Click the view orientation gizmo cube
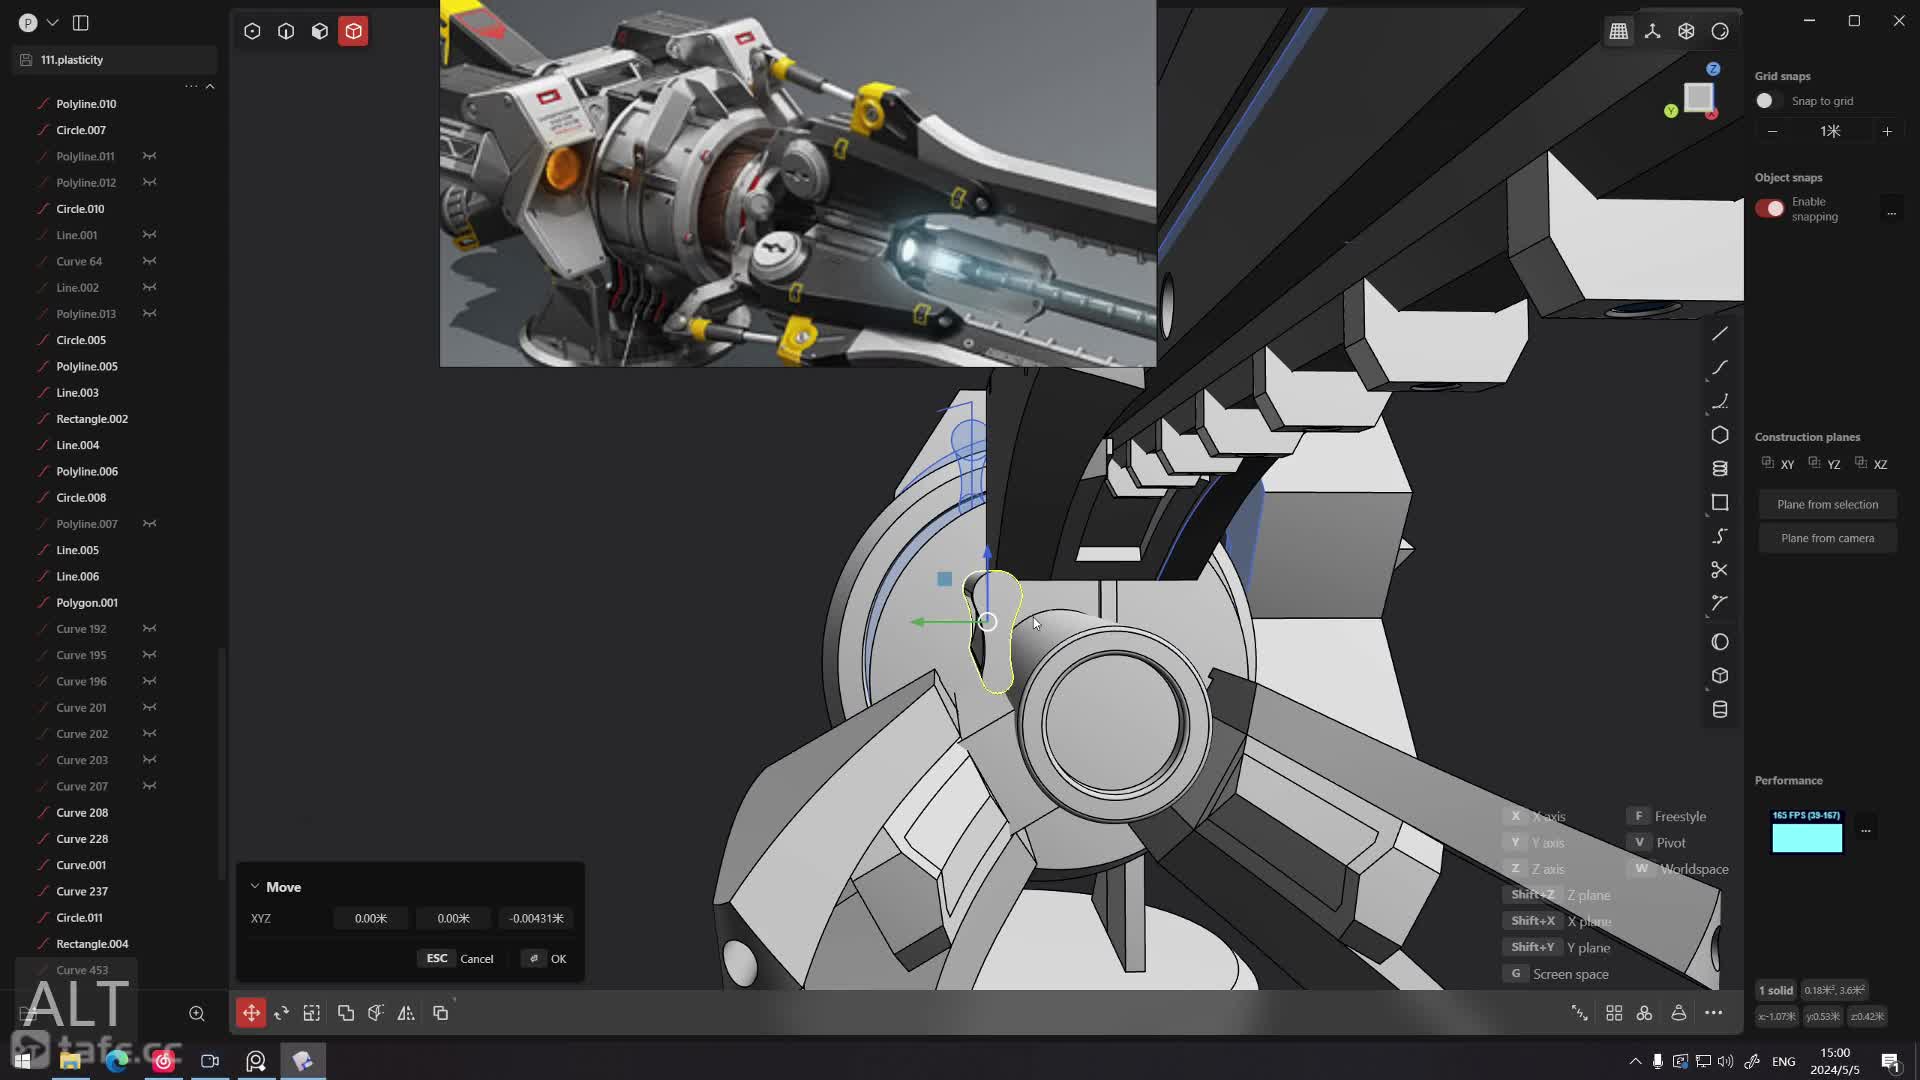The image size is (1920, 1080). coord(1698,97)
